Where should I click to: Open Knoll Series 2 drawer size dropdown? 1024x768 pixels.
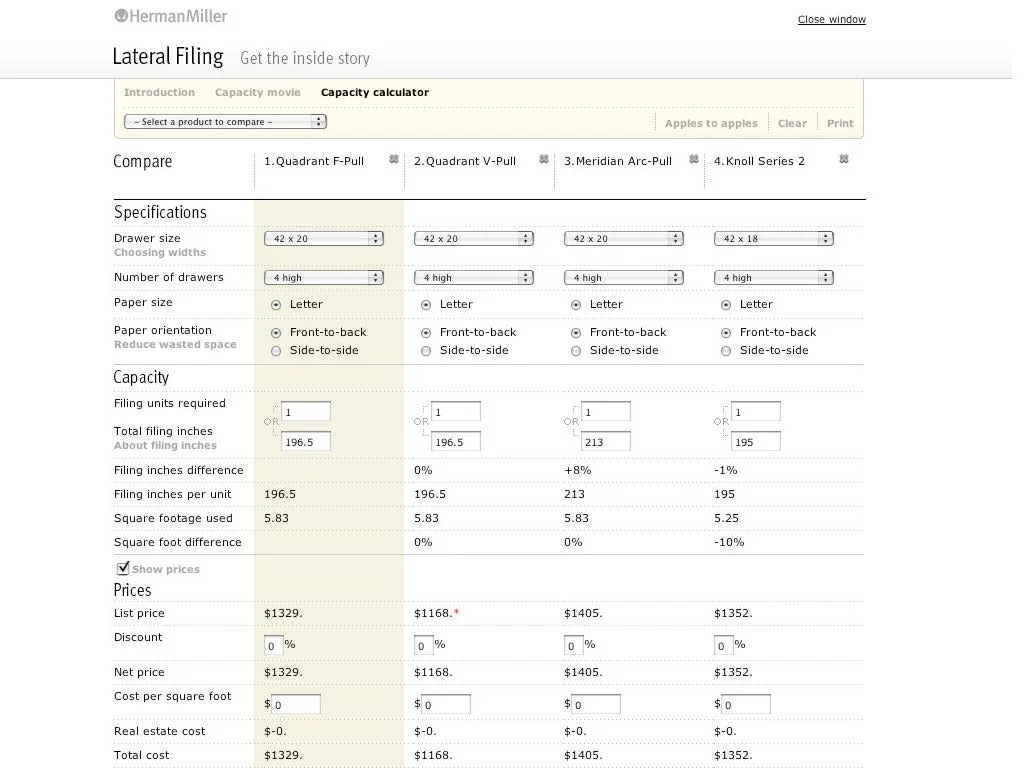(774, 239)
